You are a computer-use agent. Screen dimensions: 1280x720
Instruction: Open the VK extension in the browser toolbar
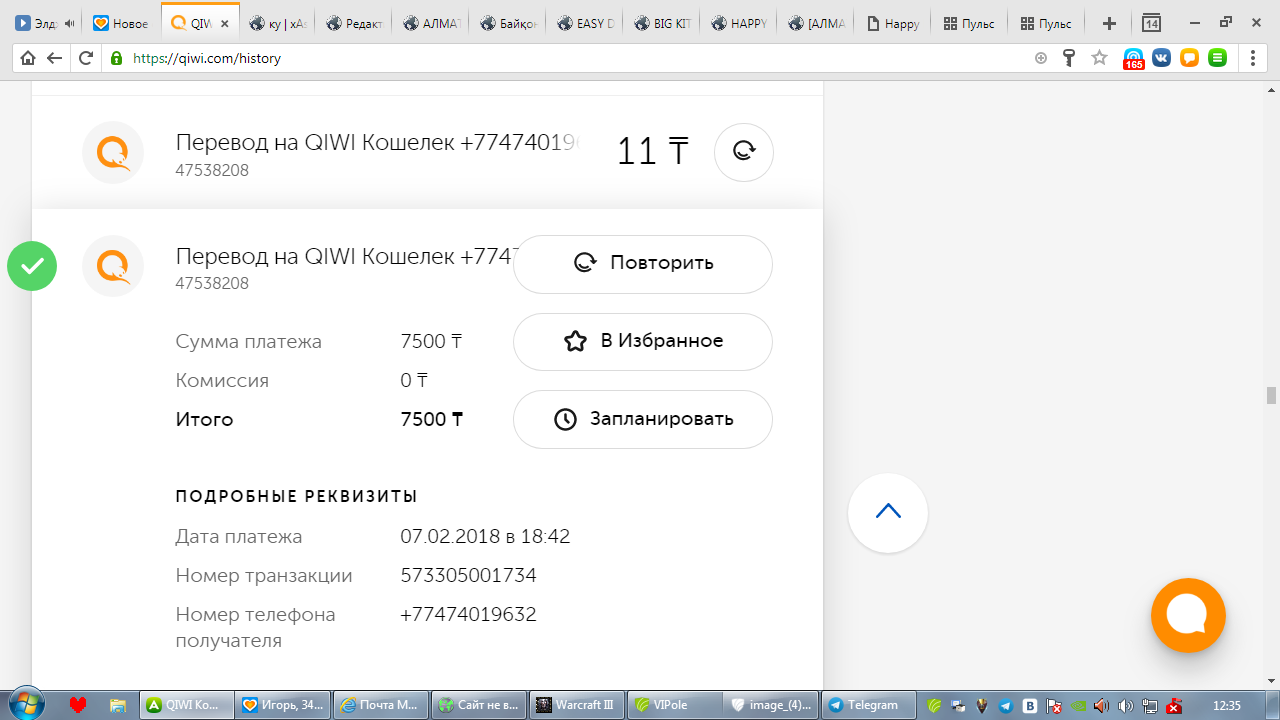coord(1161,58)
